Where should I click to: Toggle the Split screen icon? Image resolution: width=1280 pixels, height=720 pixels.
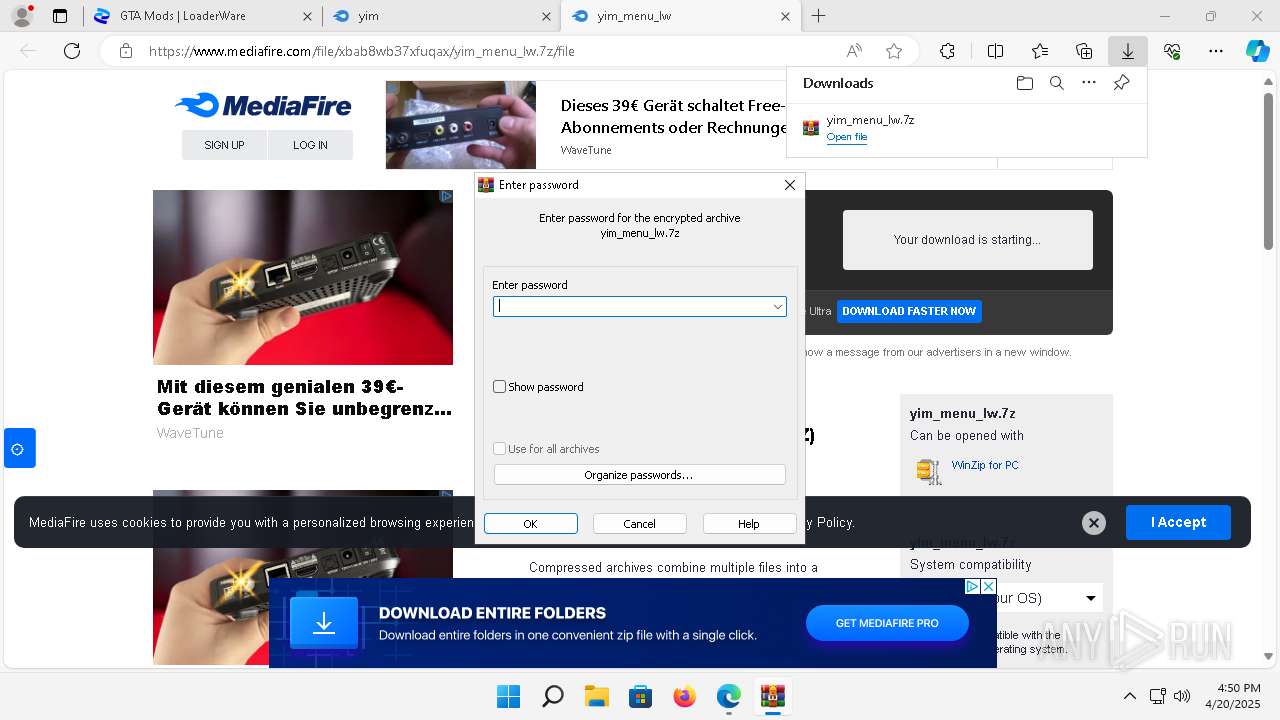point(995,51)
